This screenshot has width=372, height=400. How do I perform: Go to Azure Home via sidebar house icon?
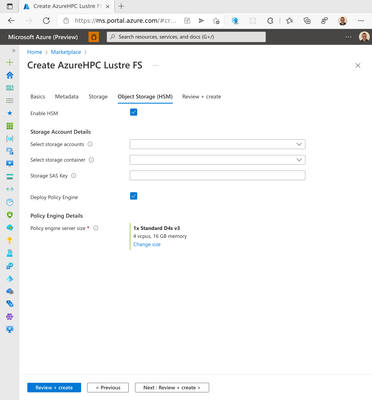[x=10, y=75]
